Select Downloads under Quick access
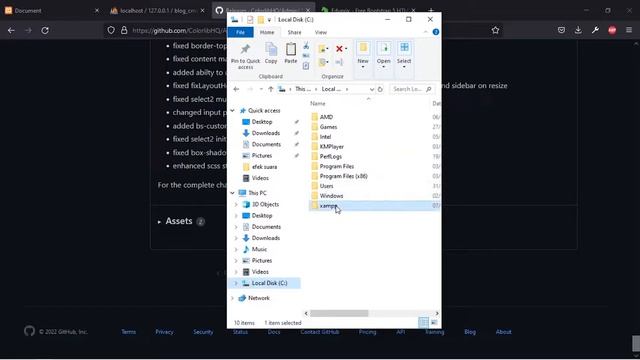This screenshot has height=360, width=640. point(265,133)
